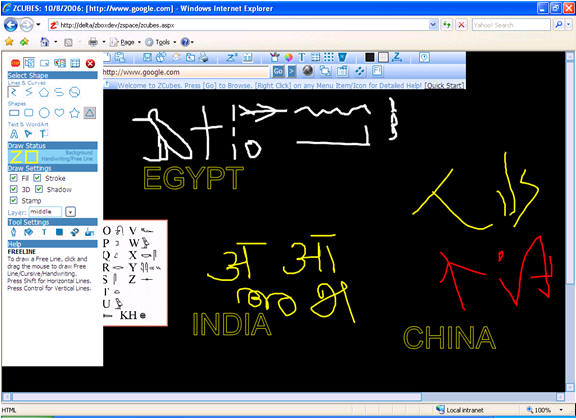Toggle the Fill checkbox

point(14,178)
